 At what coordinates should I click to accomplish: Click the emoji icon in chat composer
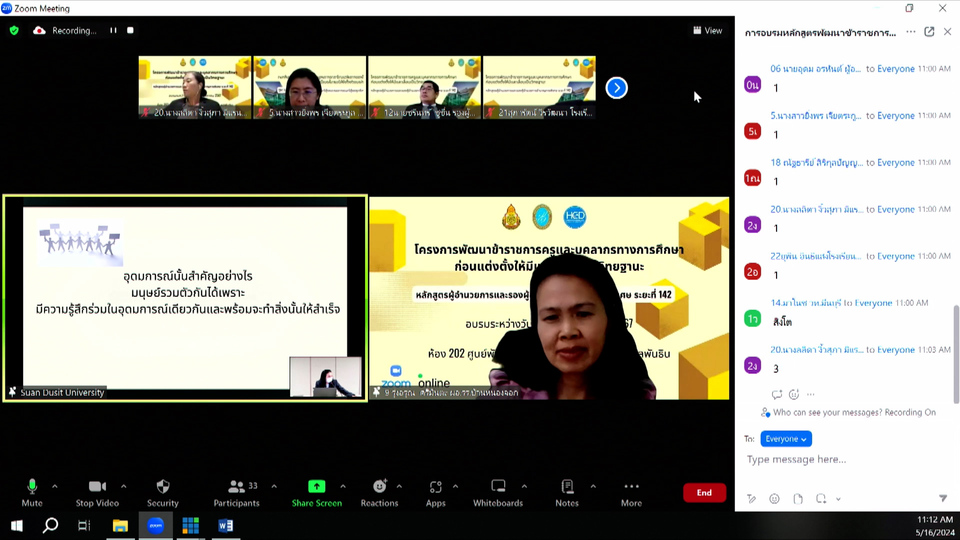coord(774,499)
